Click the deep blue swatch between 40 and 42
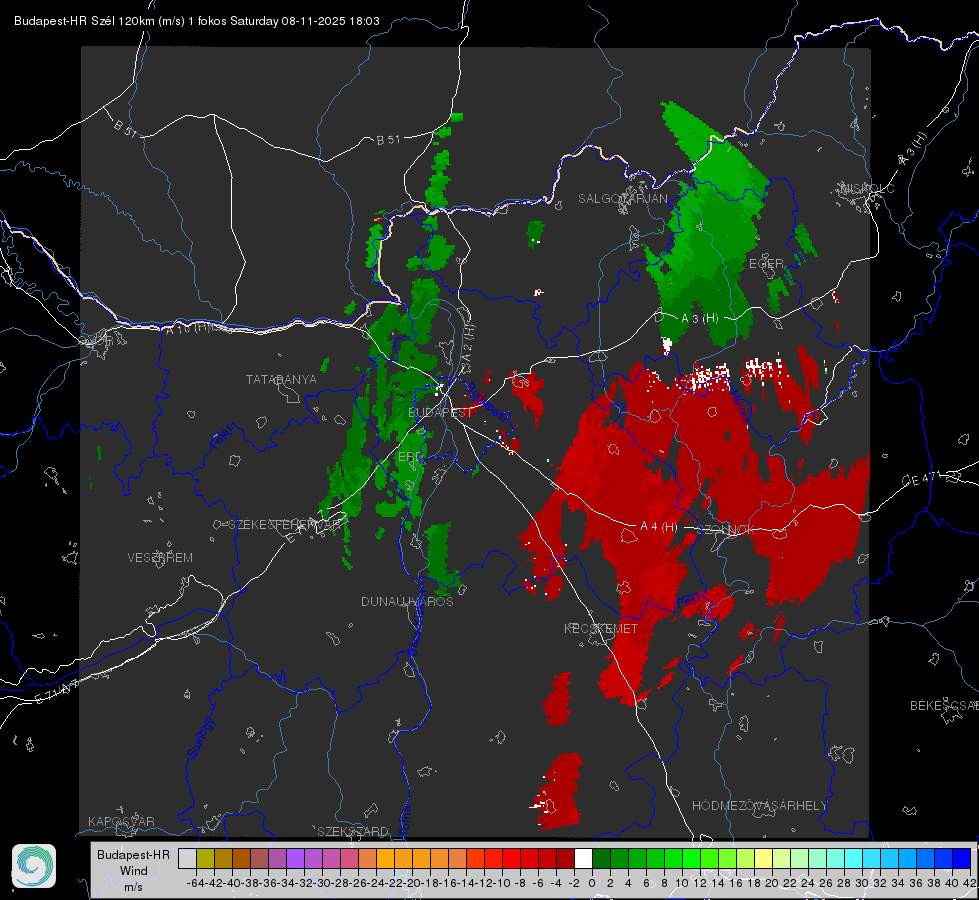The height and width of the screenshot is (900, 979). (x=961, y=858)
